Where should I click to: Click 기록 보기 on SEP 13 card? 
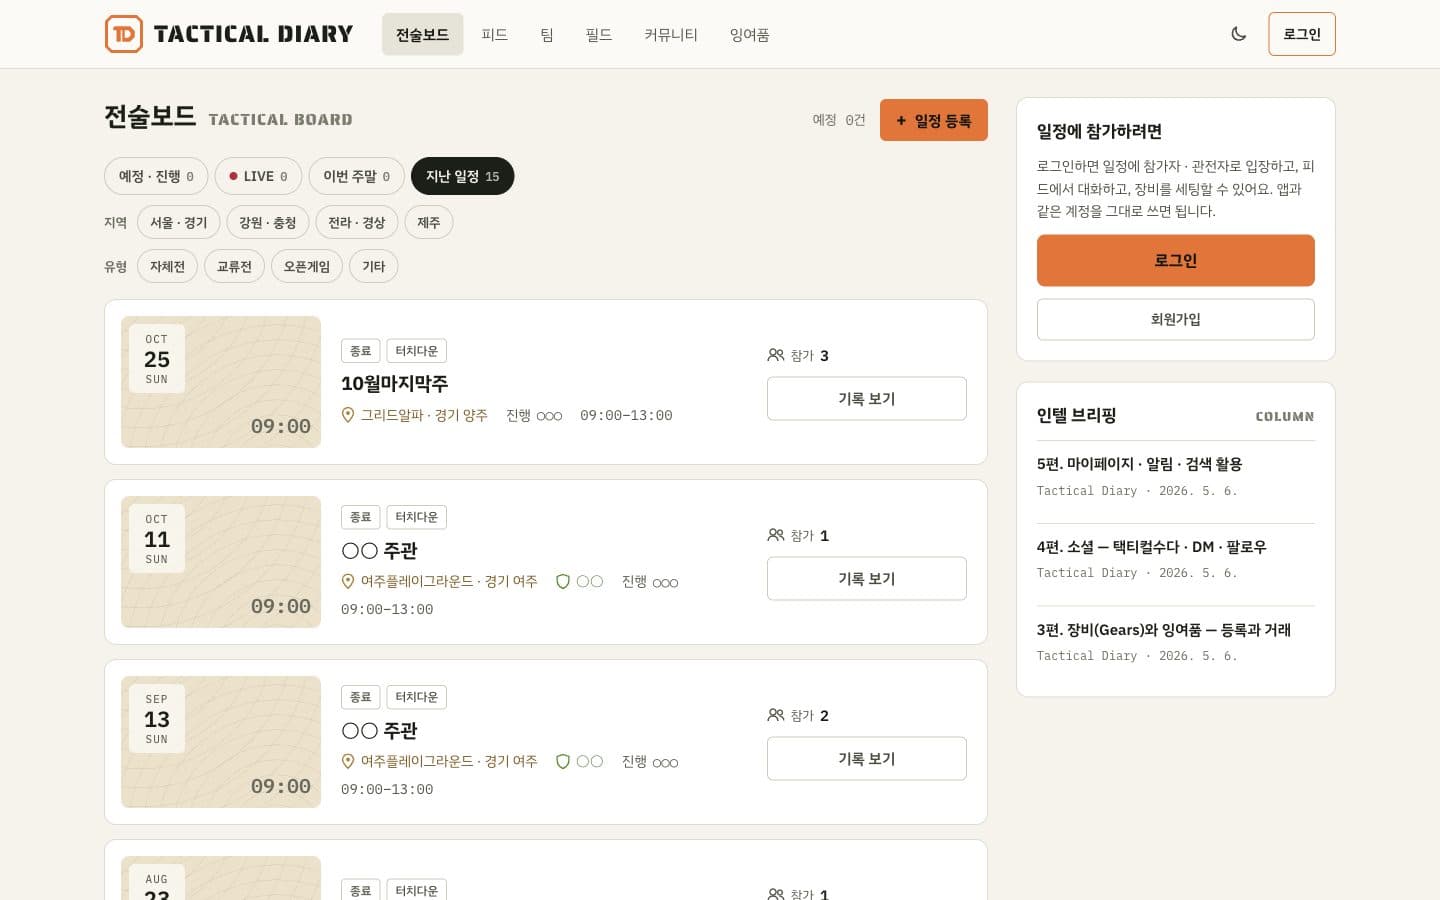click(867, 758)
